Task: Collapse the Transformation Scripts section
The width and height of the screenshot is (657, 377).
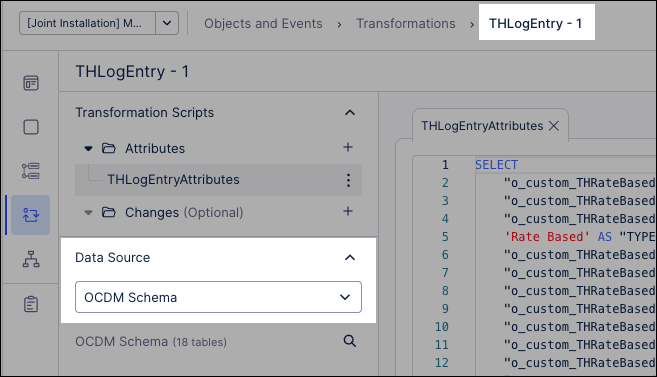Action: click(x=349, y=113)
